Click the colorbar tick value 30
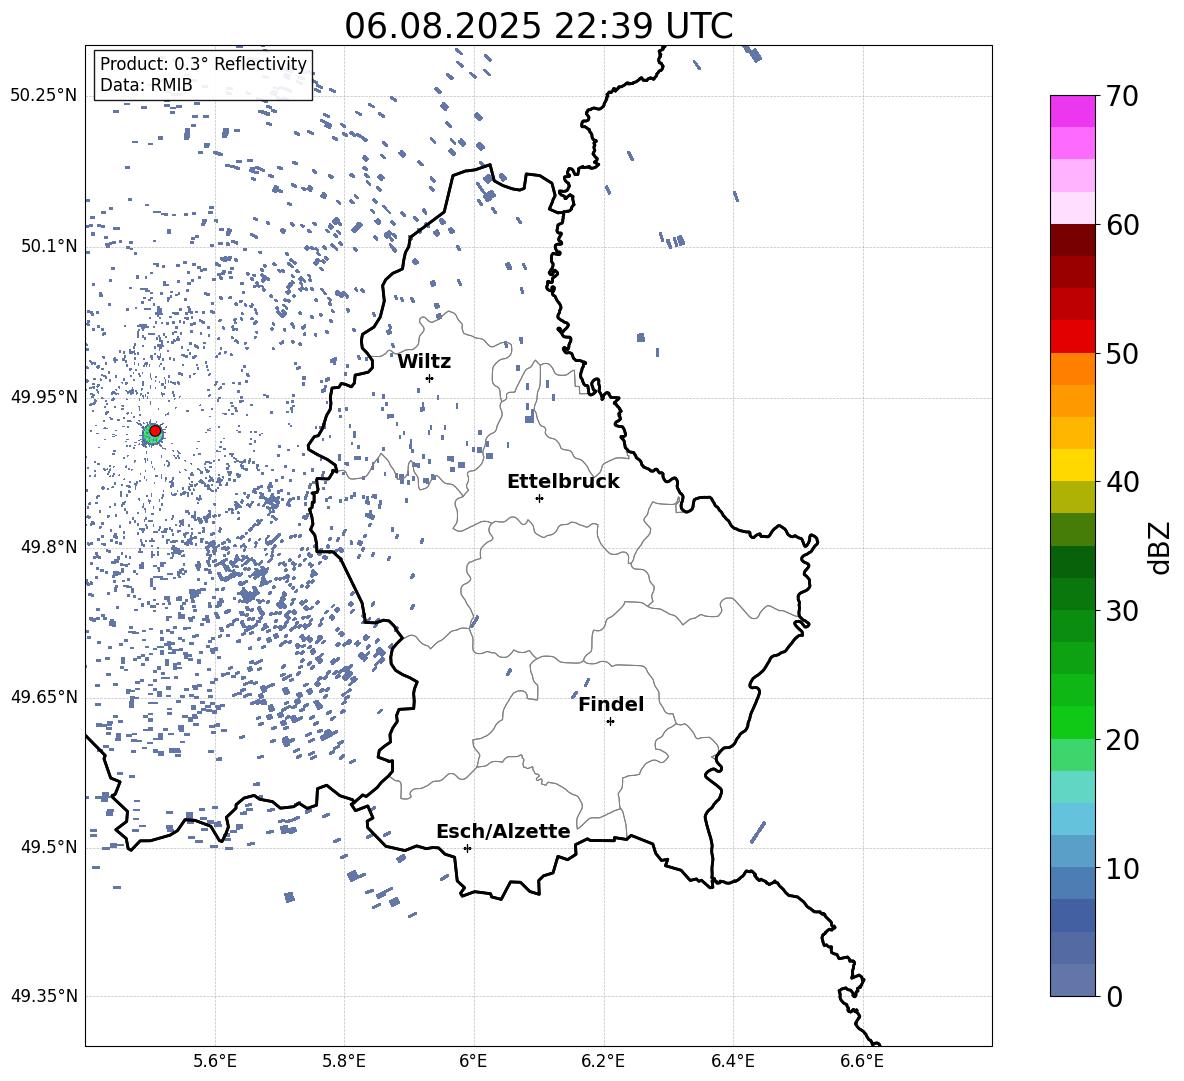The image size is (1184, 1081). [x=1122, y=611]
